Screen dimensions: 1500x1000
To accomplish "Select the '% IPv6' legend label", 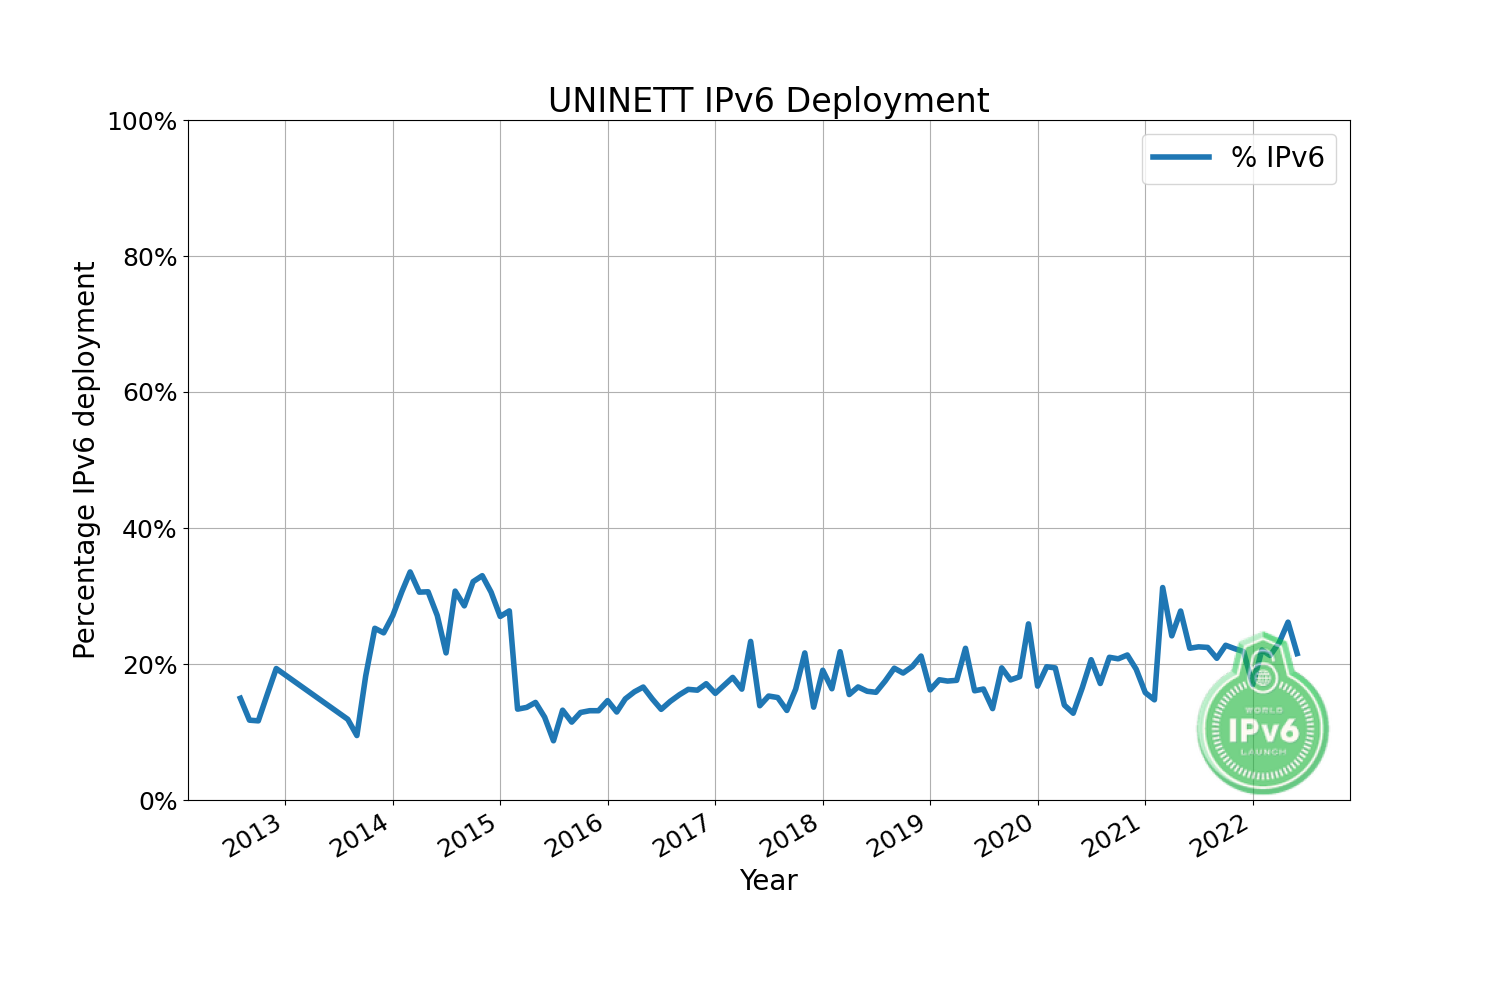I will point(1277,157).
